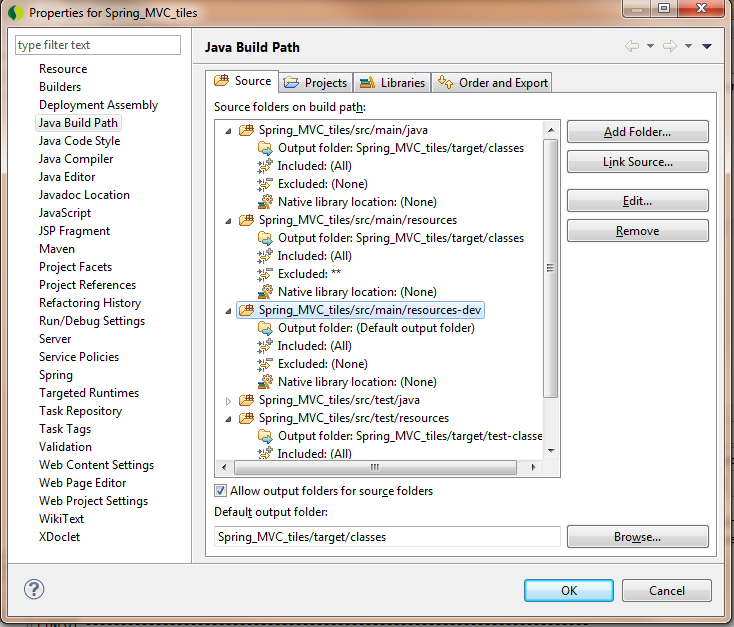The width and height of the screenshot is (734, 627).
Task: Click source folder icon for src/test/resources
Action: pyautogui.click(x=246, y=418)
